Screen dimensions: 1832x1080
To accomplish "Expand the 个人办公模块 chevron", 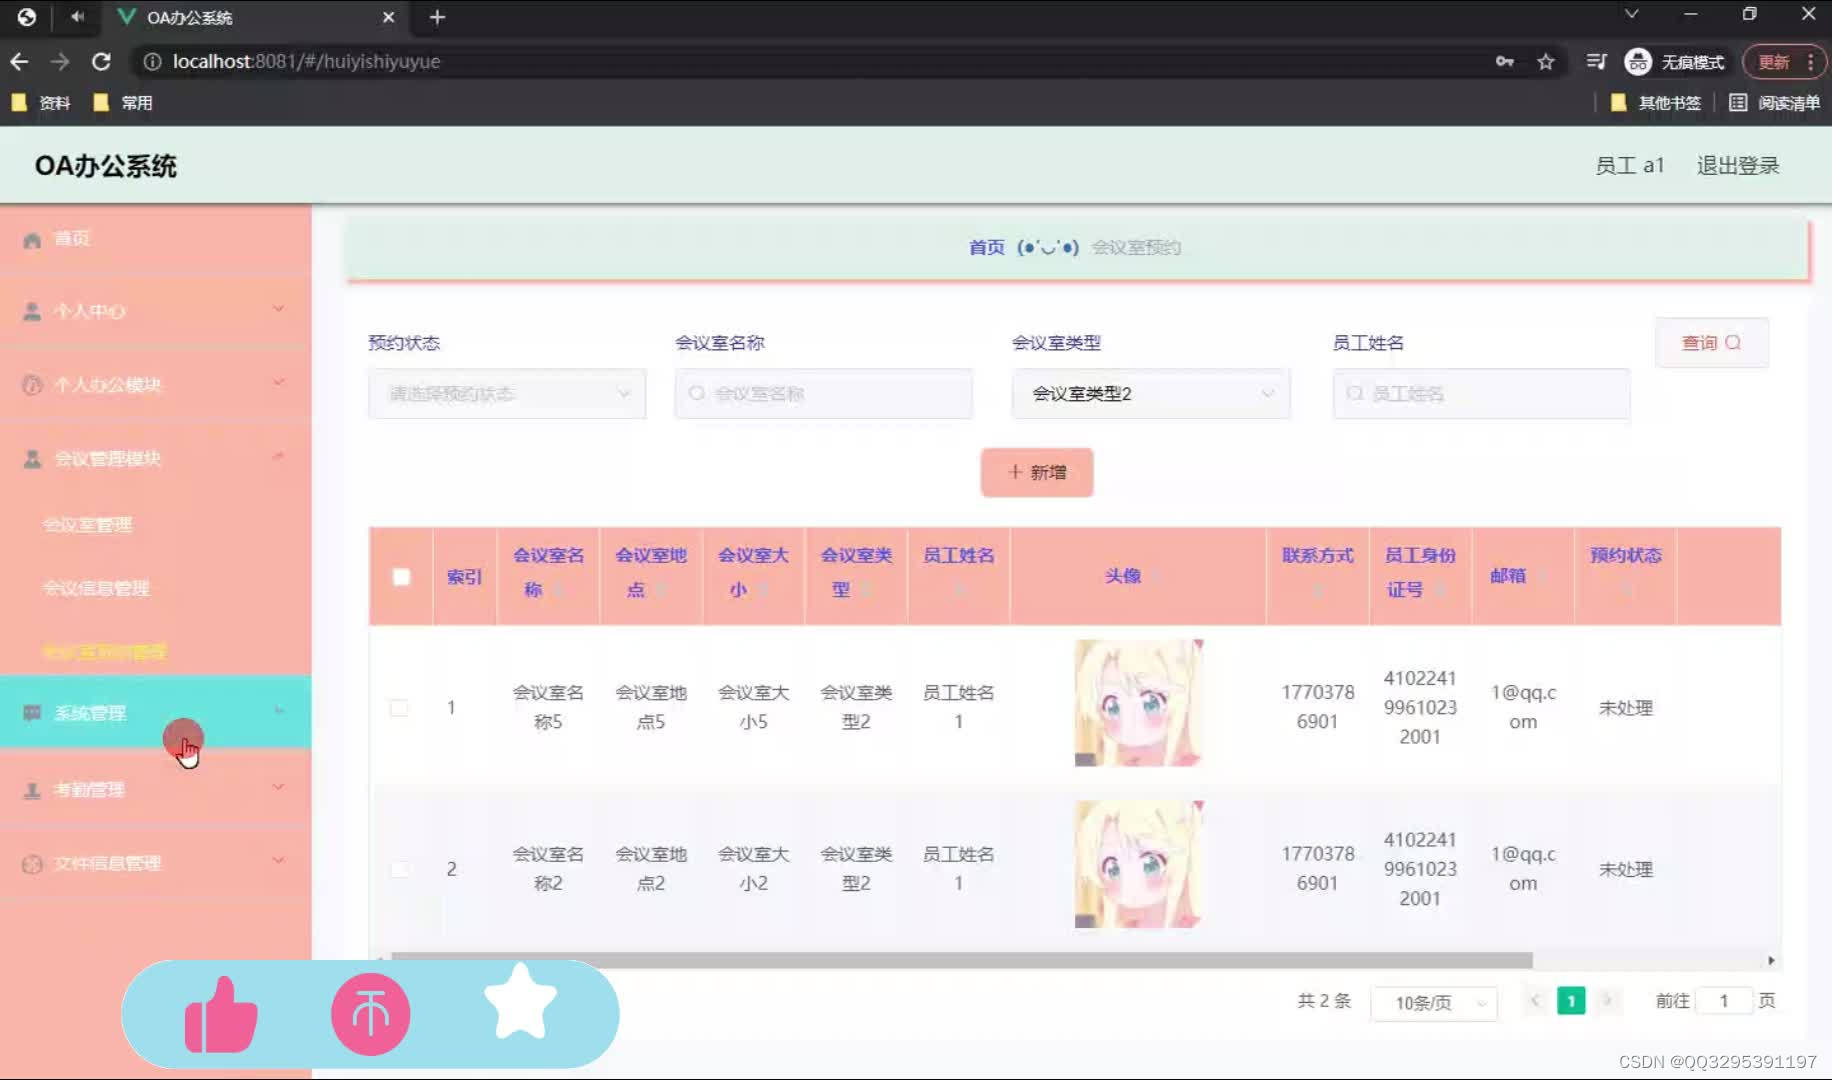I will [279, 382].
